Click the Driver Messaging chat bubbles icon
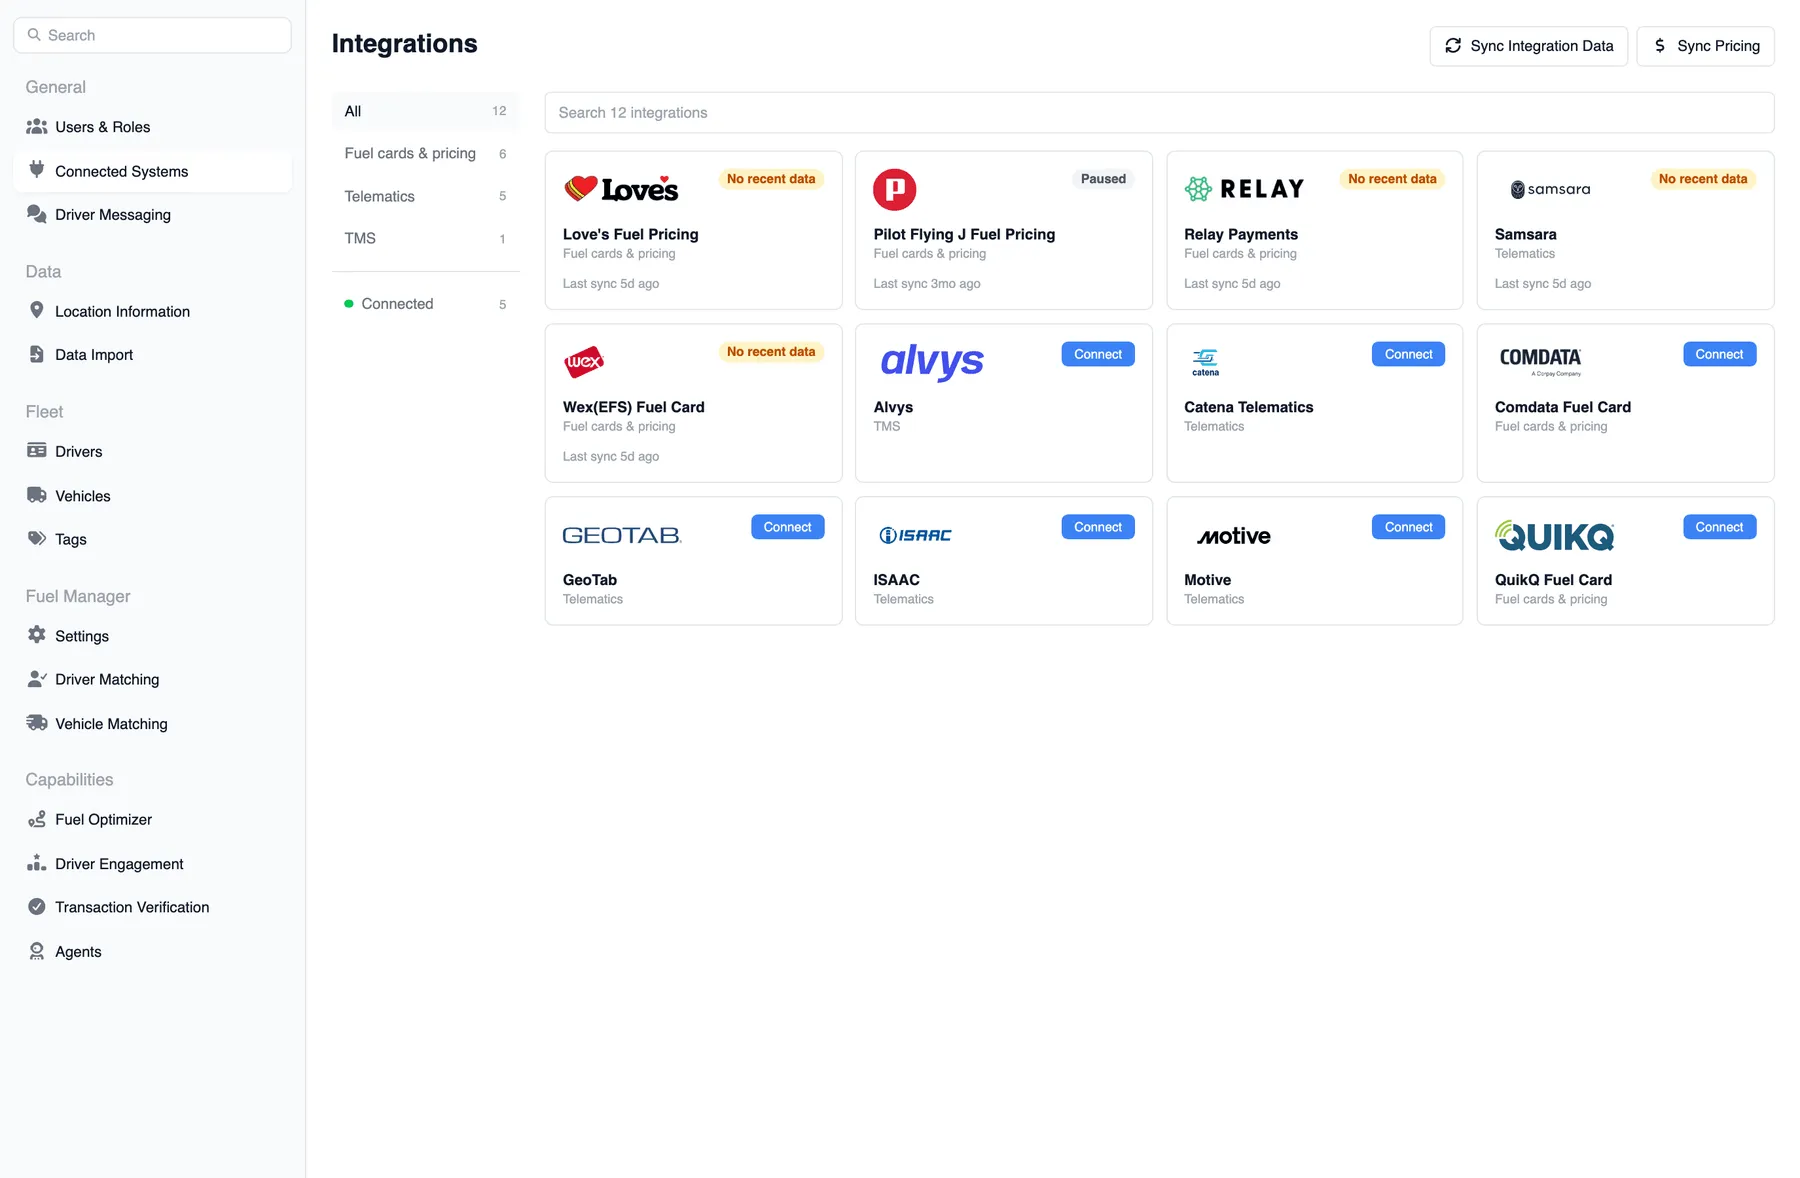The height and width of the screenshot is (1178, 1800). click(37, 214)
